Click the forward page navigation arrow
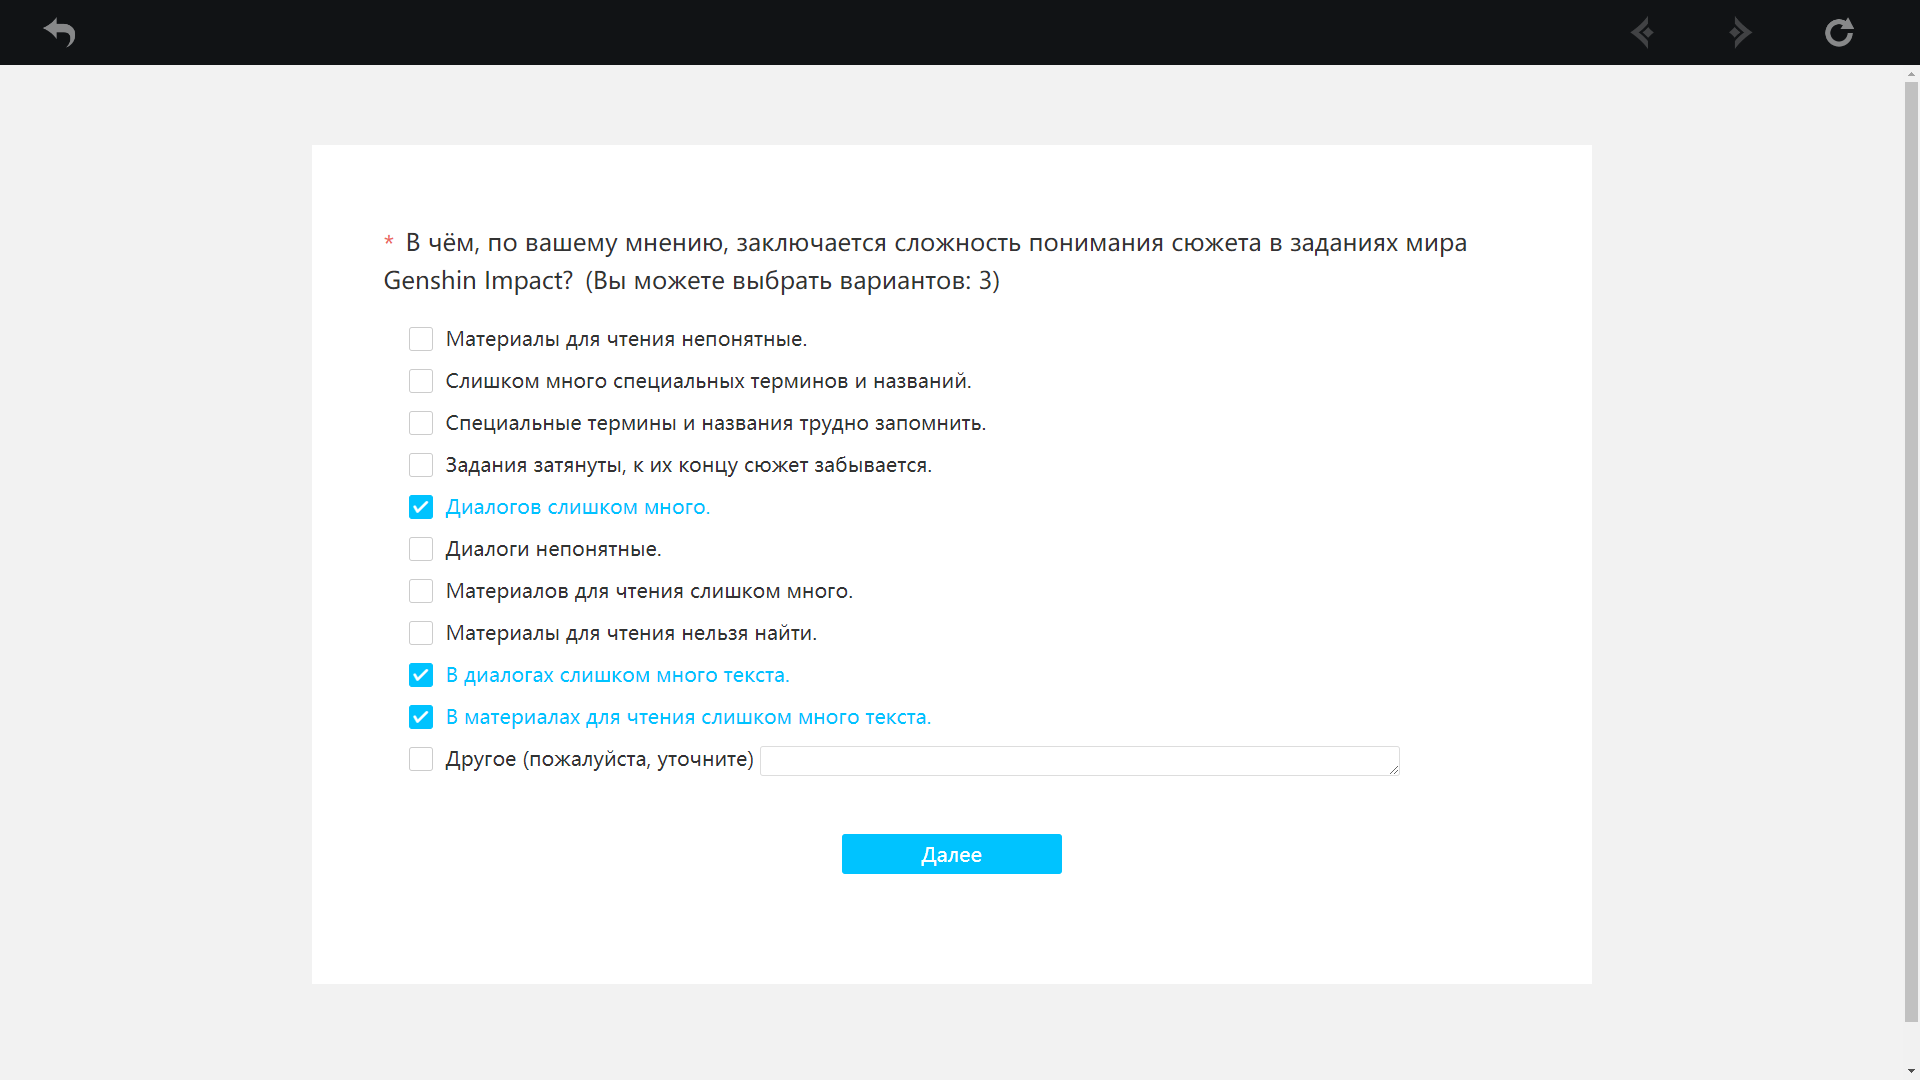Viewport: 1920px width, 1080px height. pos(1740,32)
